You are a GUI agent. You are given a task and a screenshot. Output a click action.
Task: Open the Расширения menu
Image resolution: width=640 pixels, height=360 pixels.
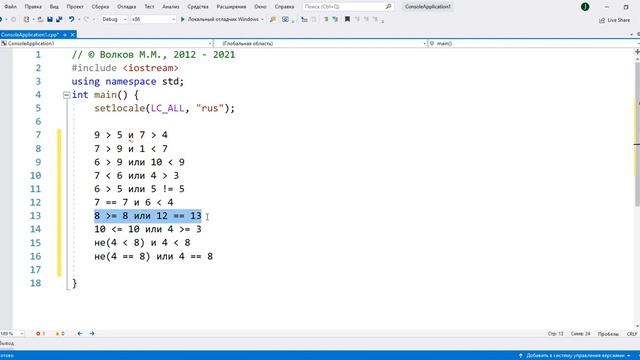tap(231, 7)
